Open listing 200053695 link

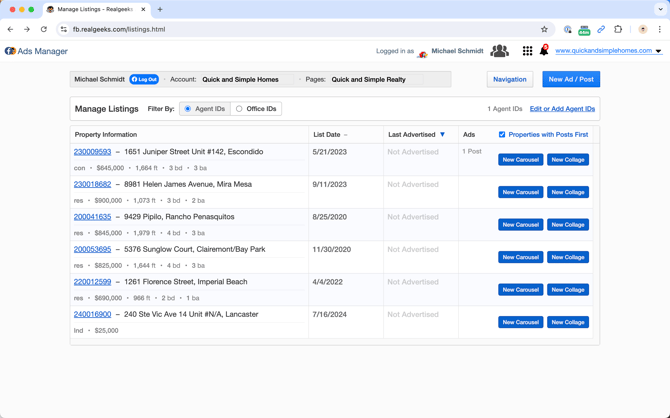pyautogui.click(x=92, y=249)
